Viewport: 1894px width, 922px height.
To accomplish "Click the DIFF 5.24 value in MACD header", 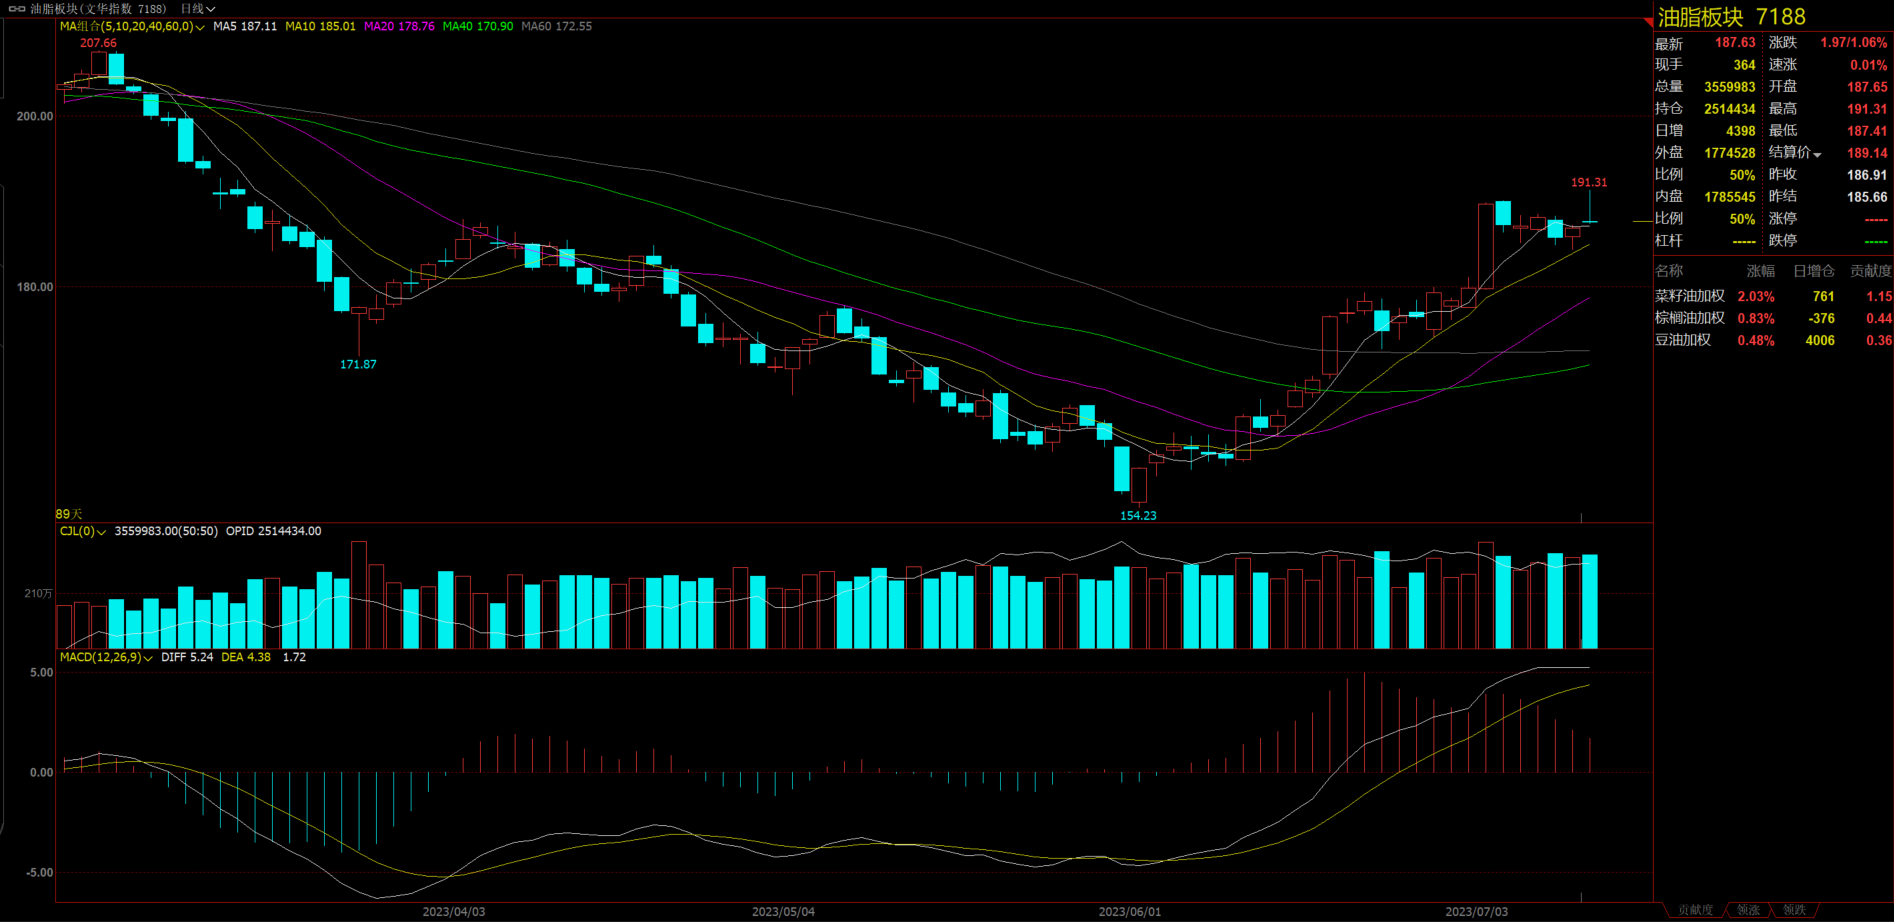I will (x=187, y=658).
